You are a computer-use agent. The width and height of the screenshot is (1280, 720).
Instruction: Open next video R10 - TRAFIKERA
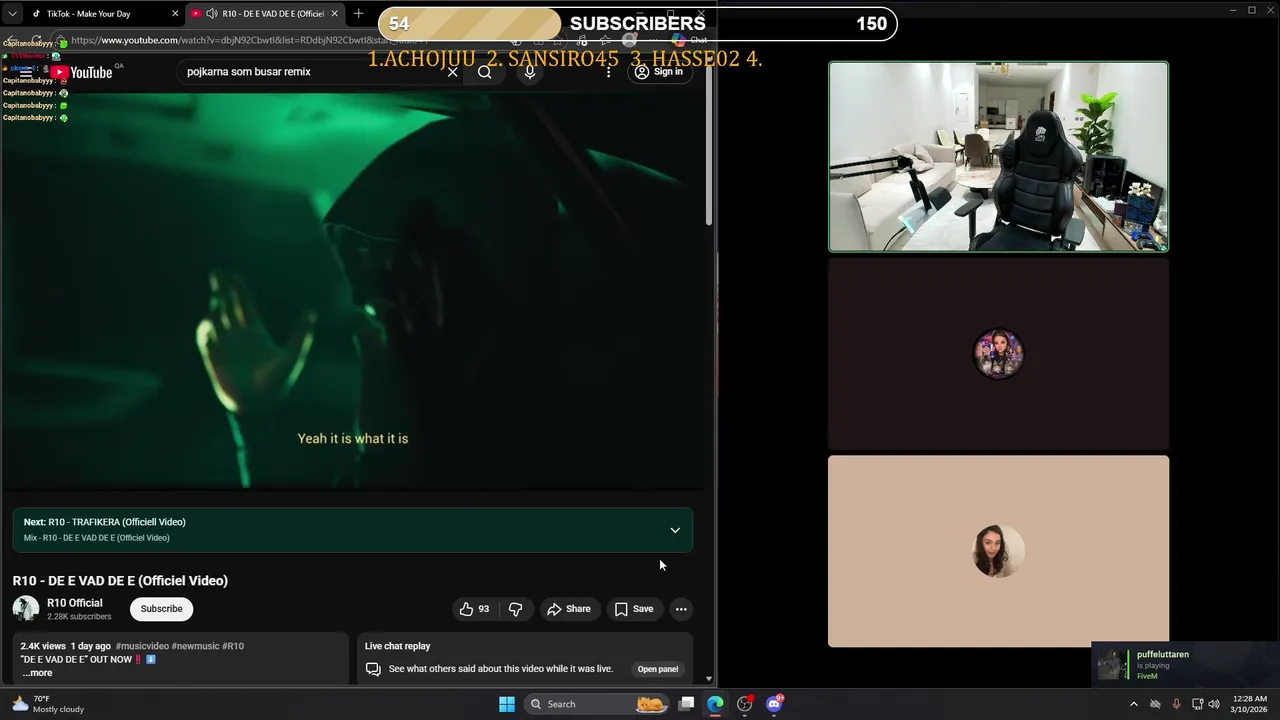[x=104, y=522]
